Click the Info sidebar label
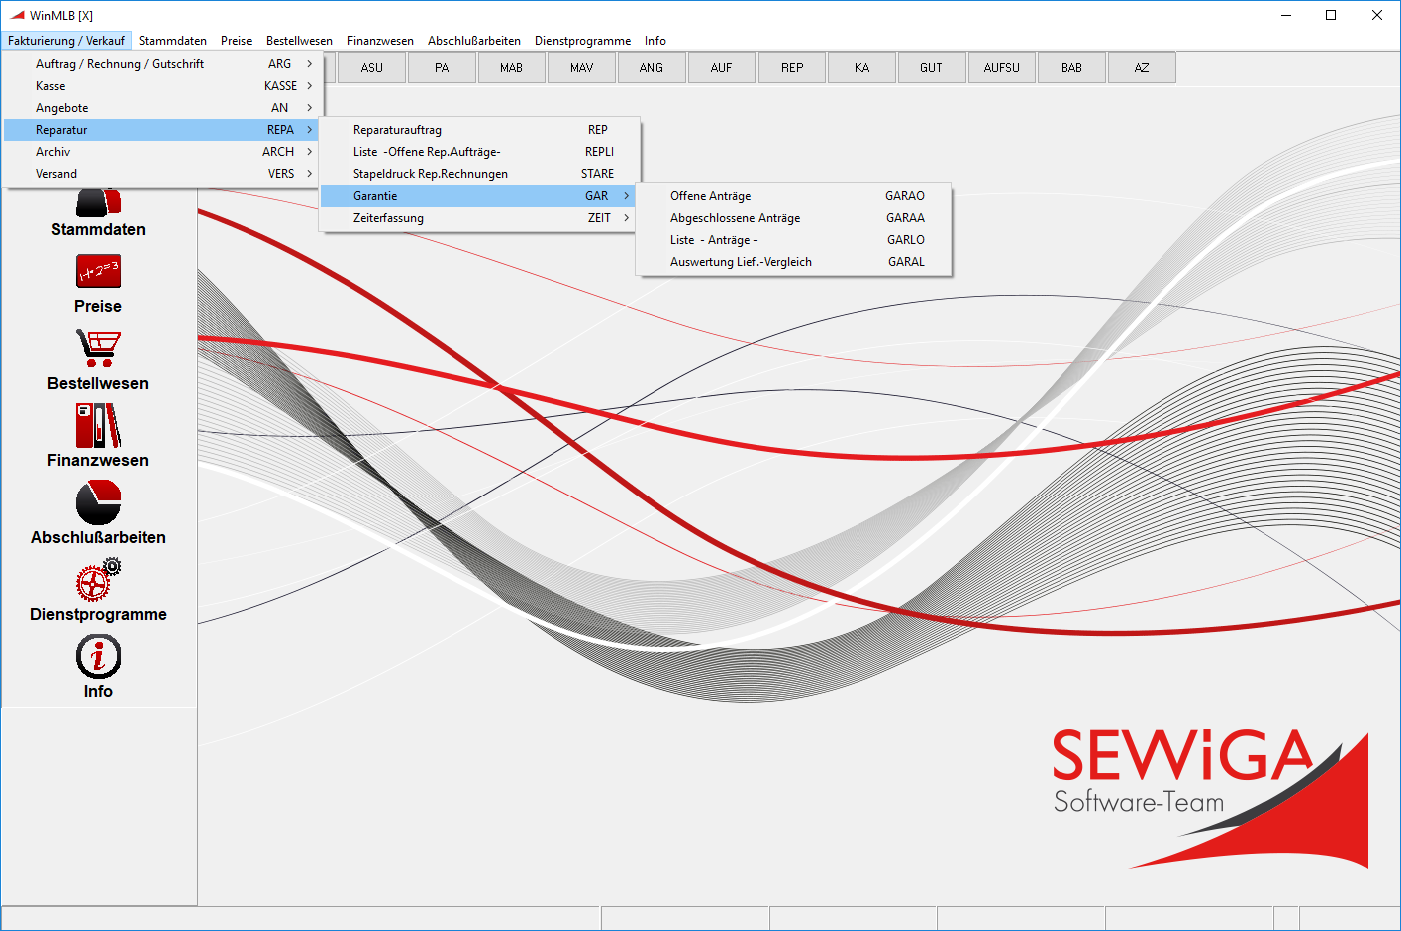The image size is (1401, 931). (98, 691)
